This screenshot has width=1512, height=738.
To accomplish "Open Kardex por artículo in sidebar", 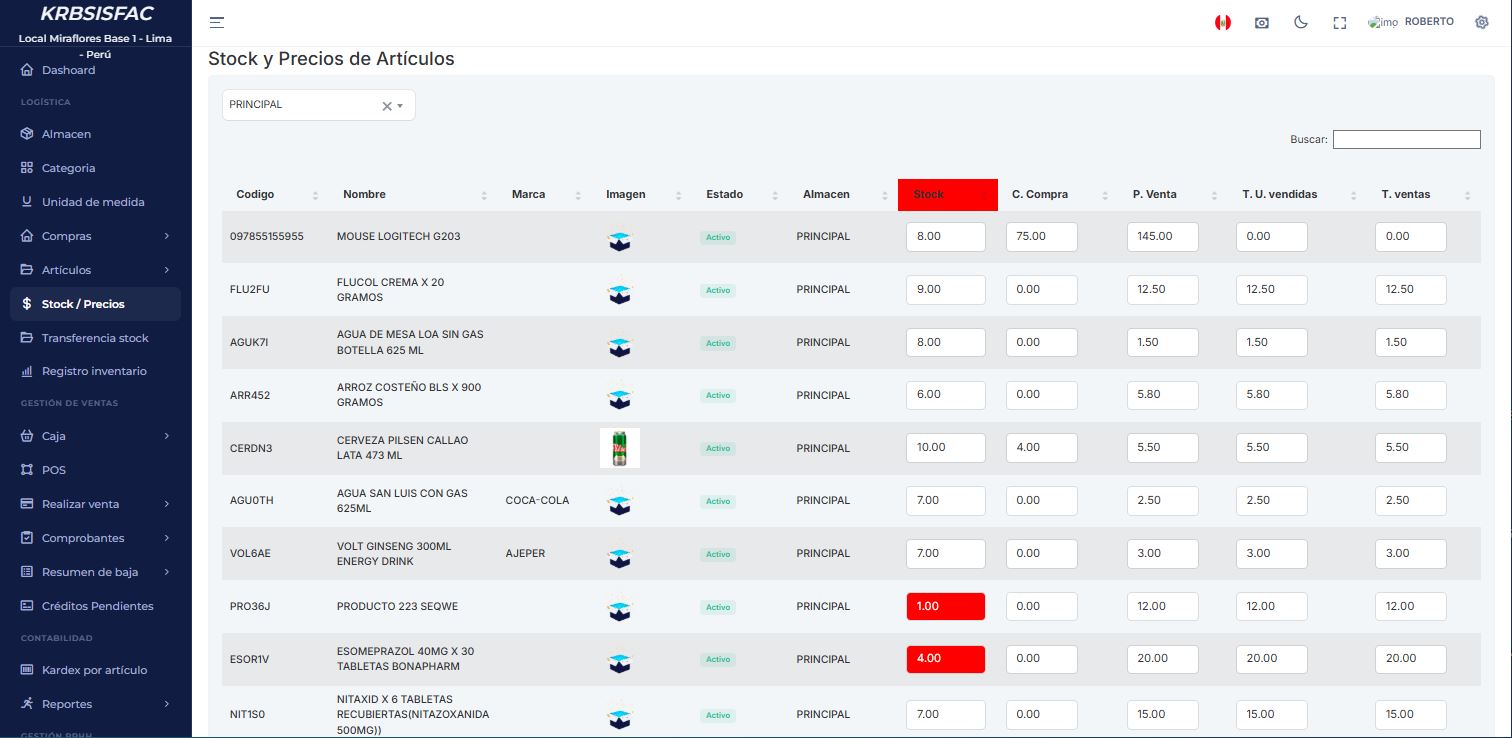I will (x=95, y=670).
